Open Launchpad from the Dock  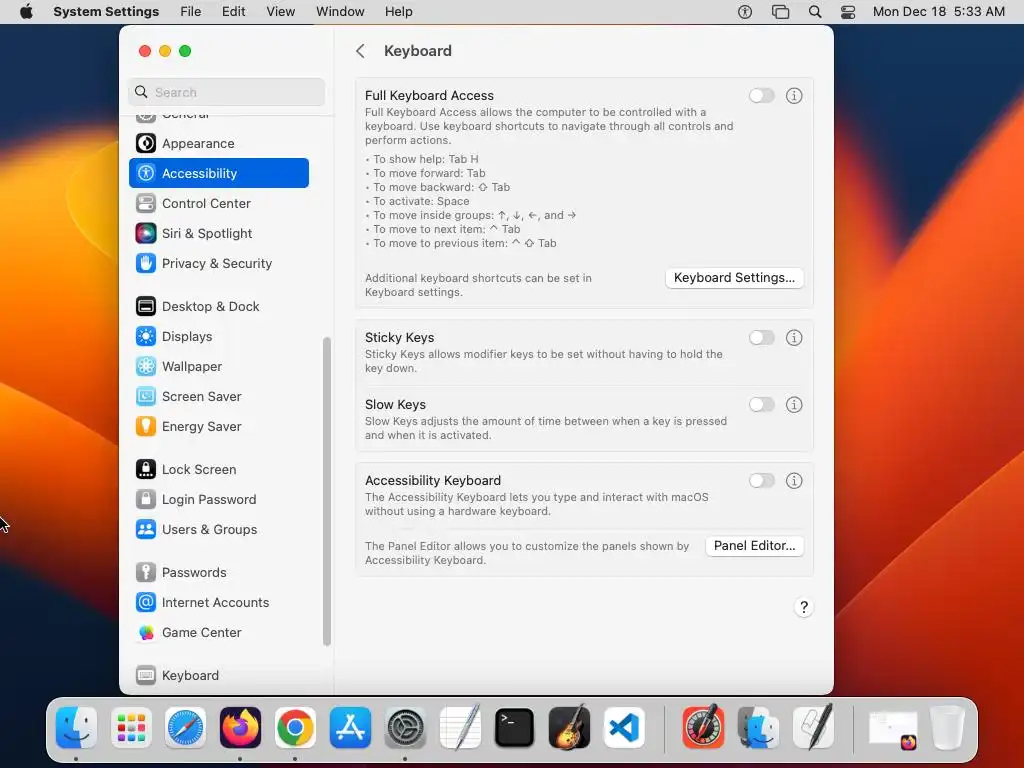(131, 728)
